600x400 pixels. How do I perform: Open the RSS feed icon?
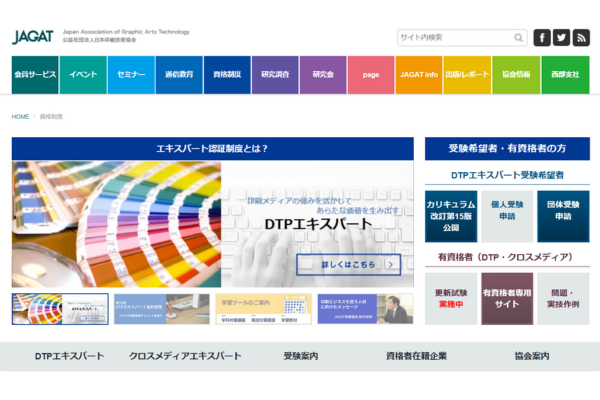[x=581, y=38]
